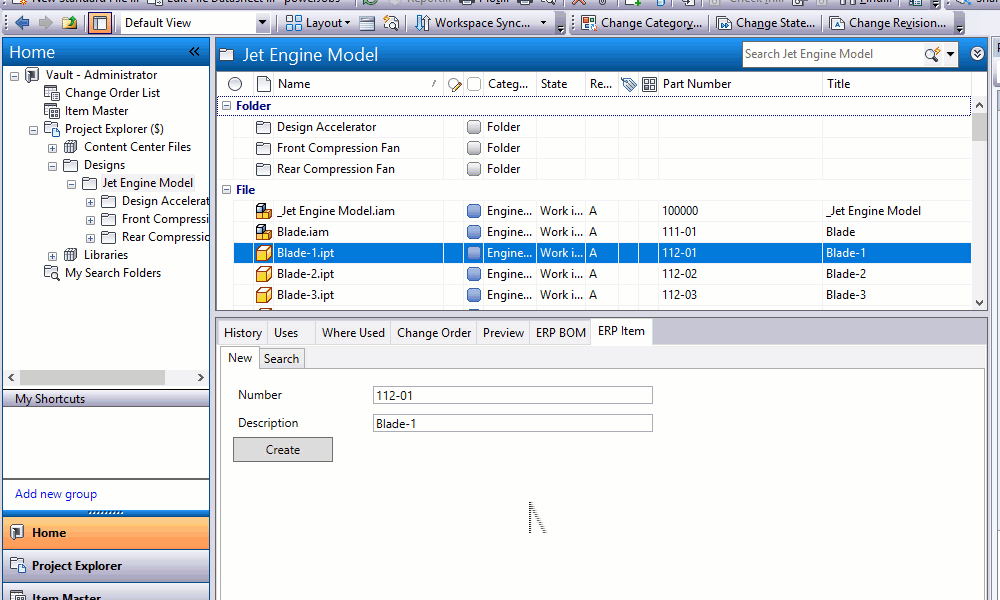
Task: Click the search icon in Jet Engine search box
Action: [932, 54]
